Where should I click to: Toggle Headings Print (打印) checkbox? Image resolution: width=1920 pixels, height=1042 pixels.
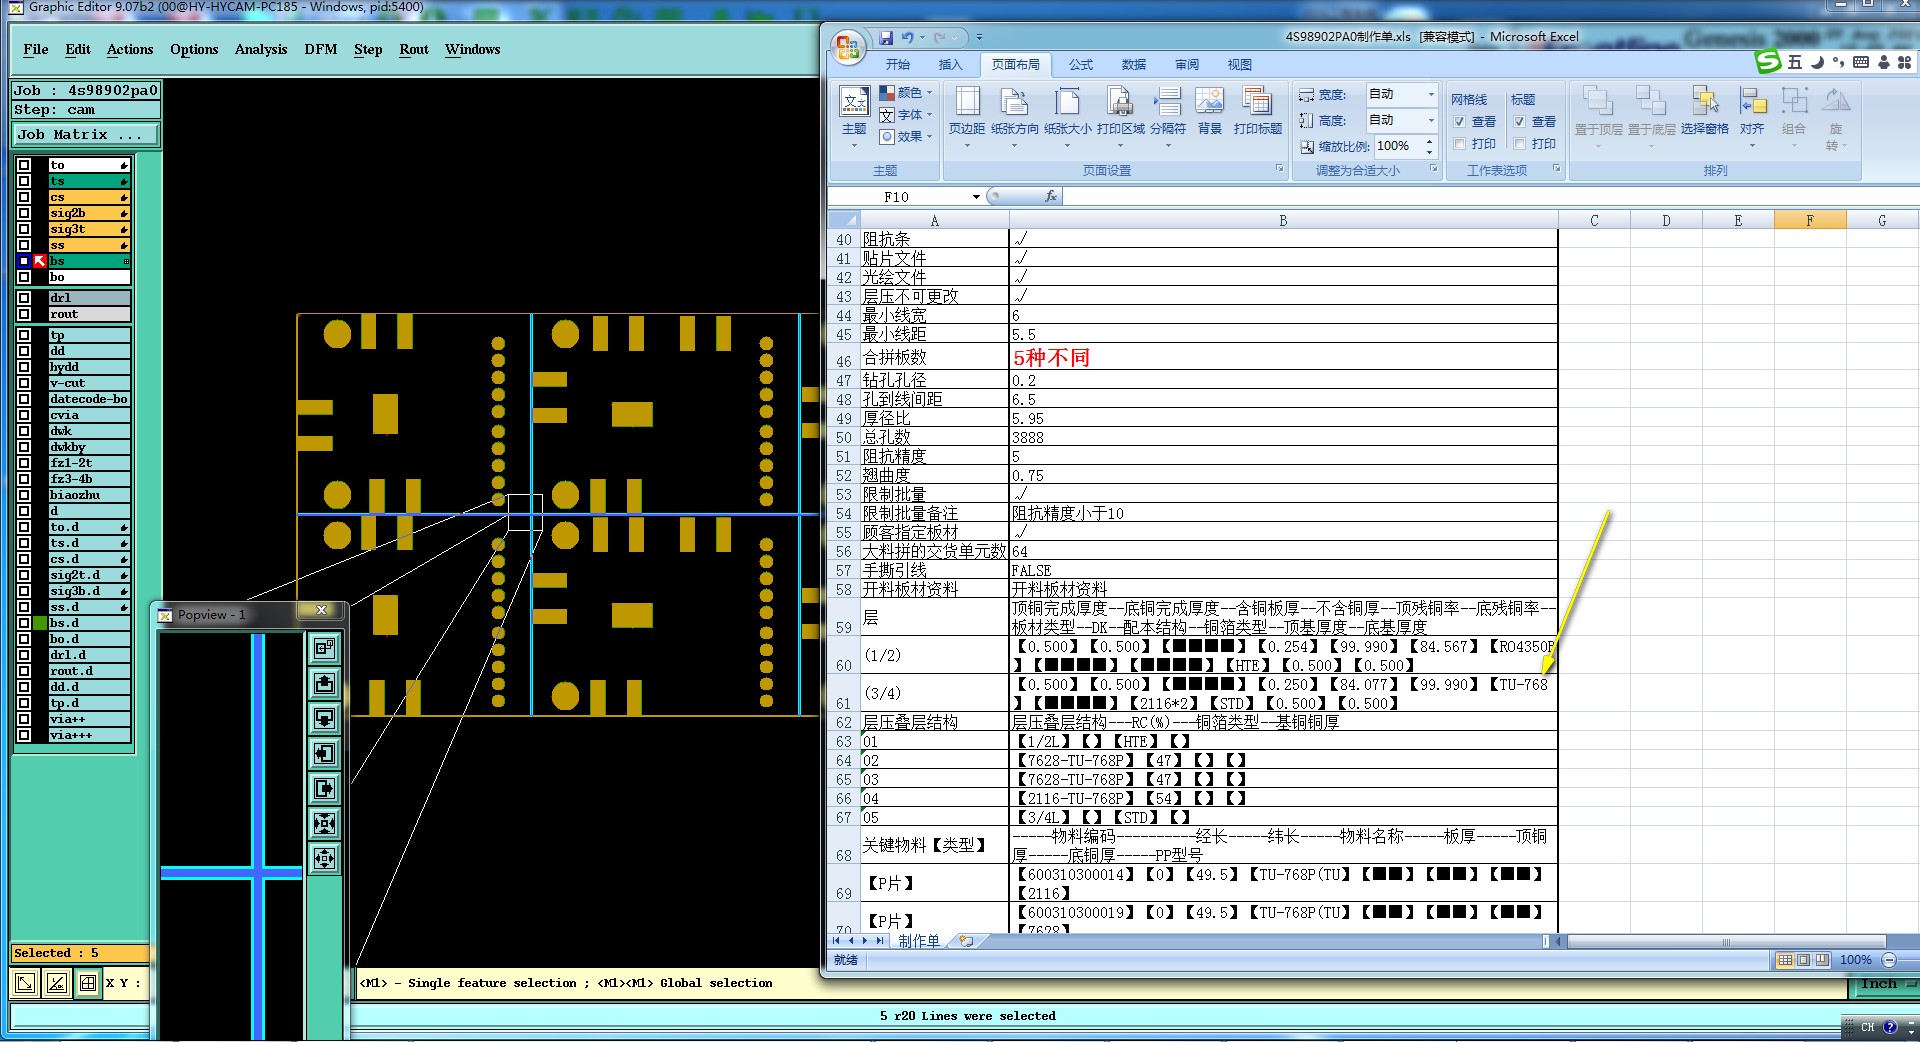1519,144
